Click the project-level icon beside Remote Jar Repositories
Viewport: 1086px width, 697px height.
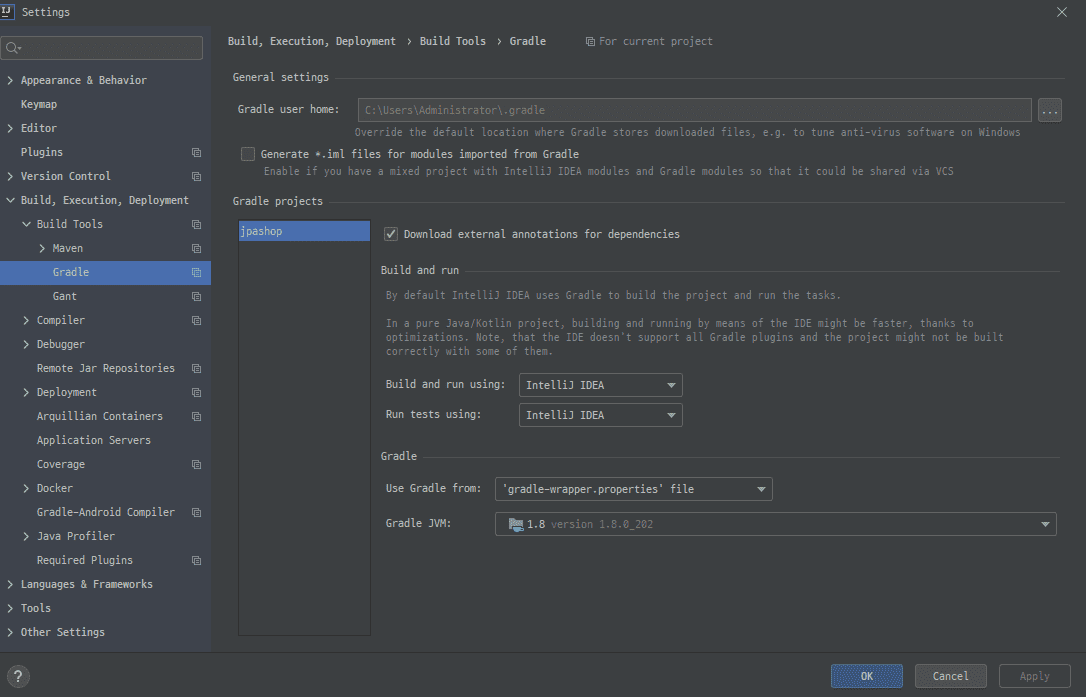coord(196,369)
